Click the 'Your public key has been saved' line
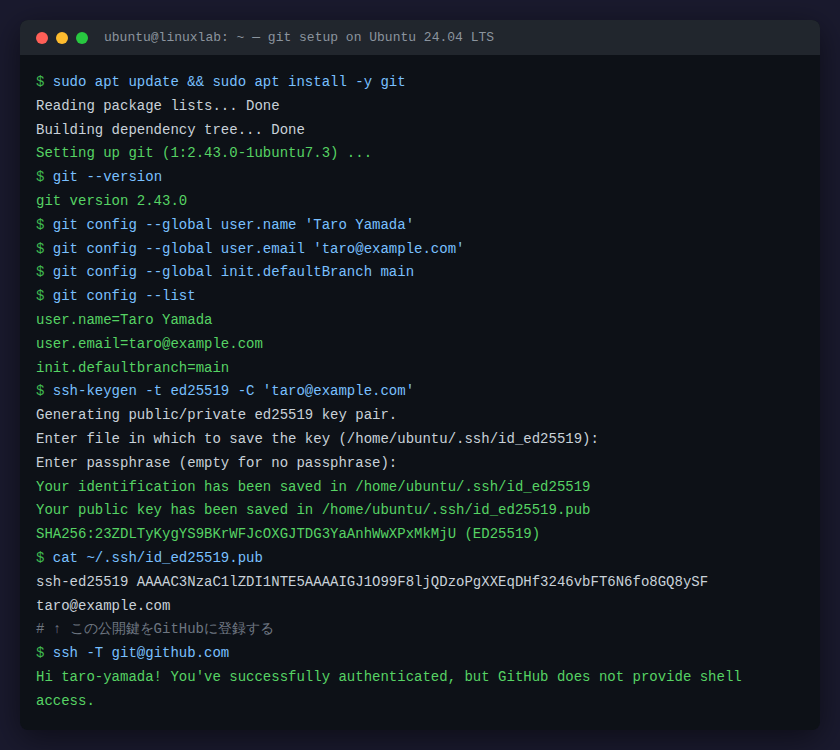 313,509
